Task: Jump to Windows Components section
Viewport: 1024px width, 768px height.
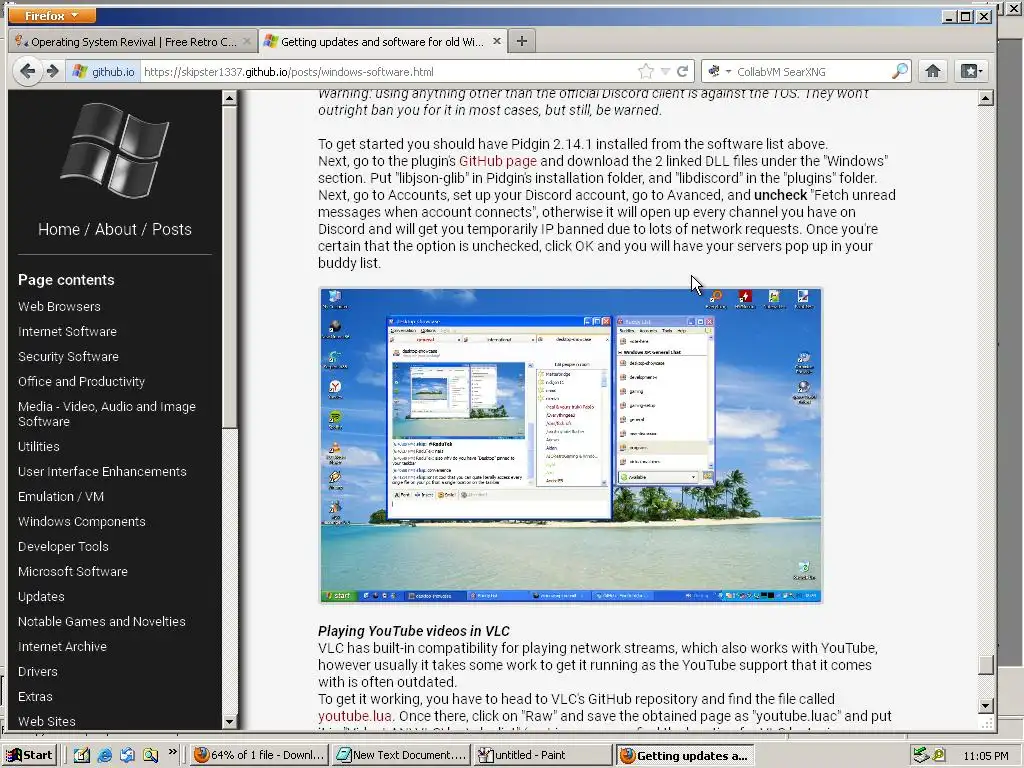Action: [x=82, y=521]
